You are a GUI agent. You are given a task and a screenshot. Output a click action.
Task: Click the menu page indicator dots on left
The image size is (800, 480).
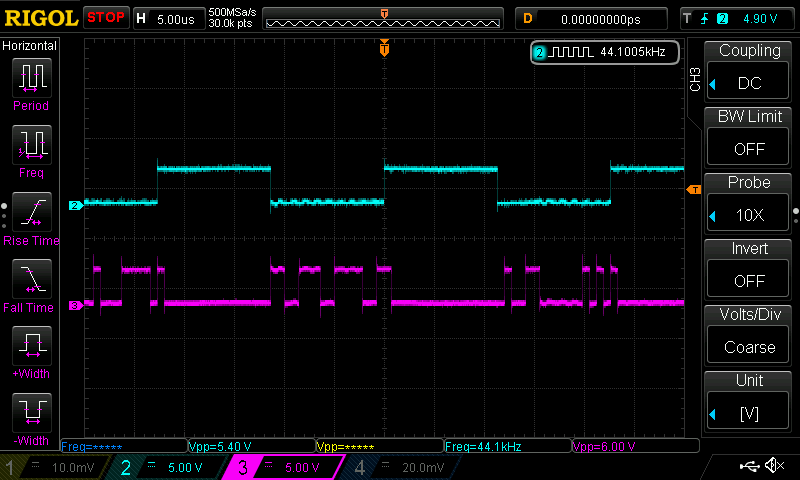point(4,216)
